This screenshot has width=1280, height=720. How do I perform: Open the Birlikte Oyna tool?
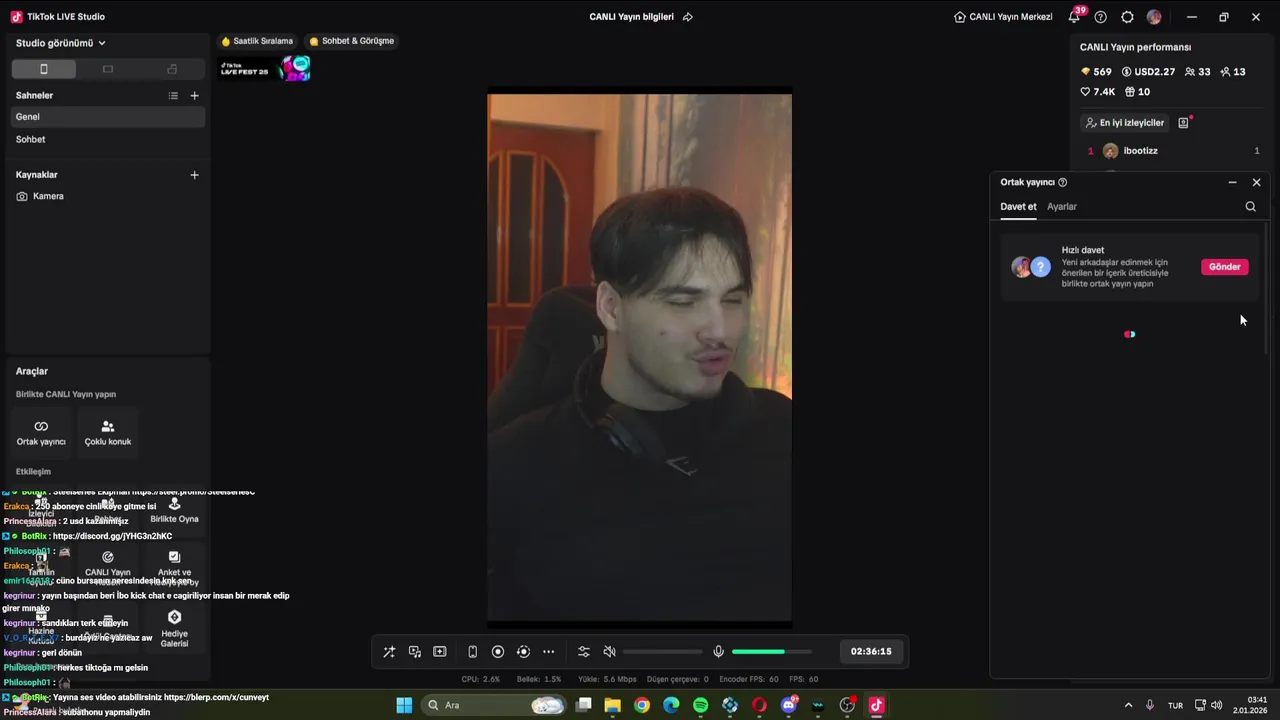pos(174,510)
